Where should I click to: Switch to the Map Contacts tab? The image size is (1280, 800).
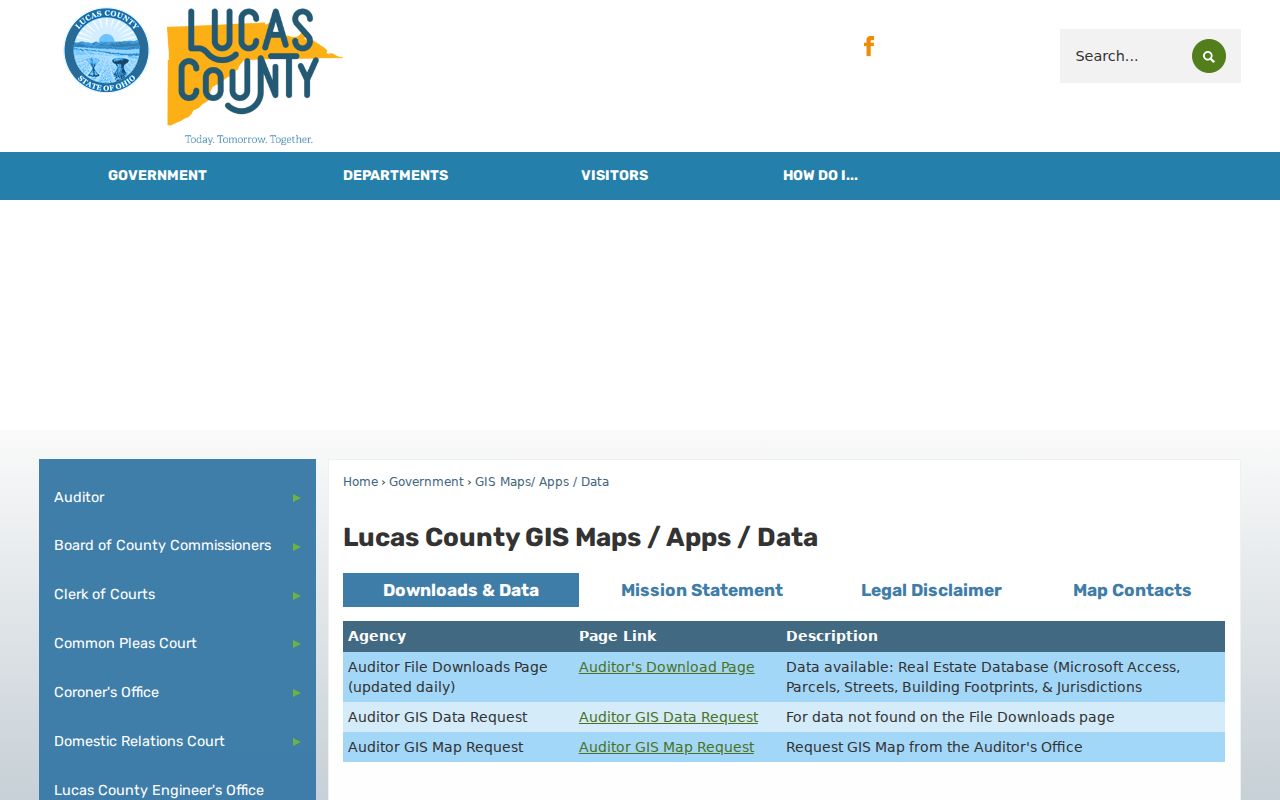tap(1132, 590)
